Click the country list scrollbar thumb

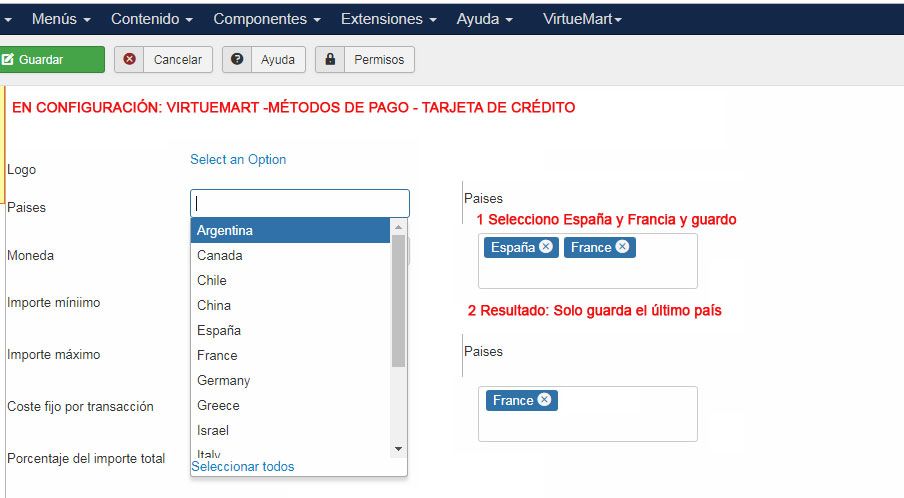398,301
